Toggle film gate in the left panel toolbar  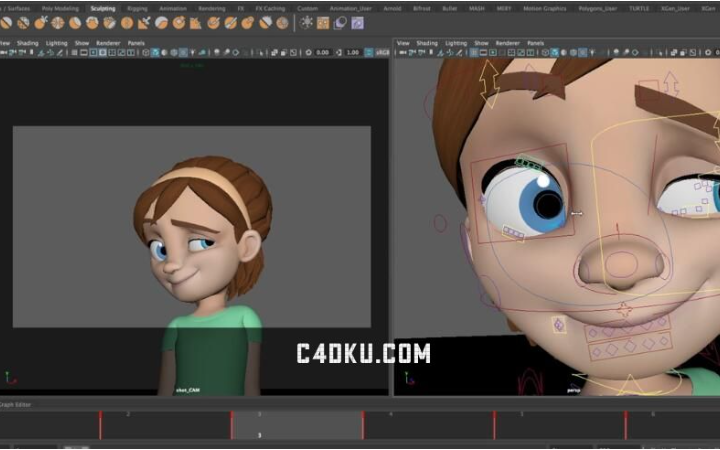(x=84, y=52)
